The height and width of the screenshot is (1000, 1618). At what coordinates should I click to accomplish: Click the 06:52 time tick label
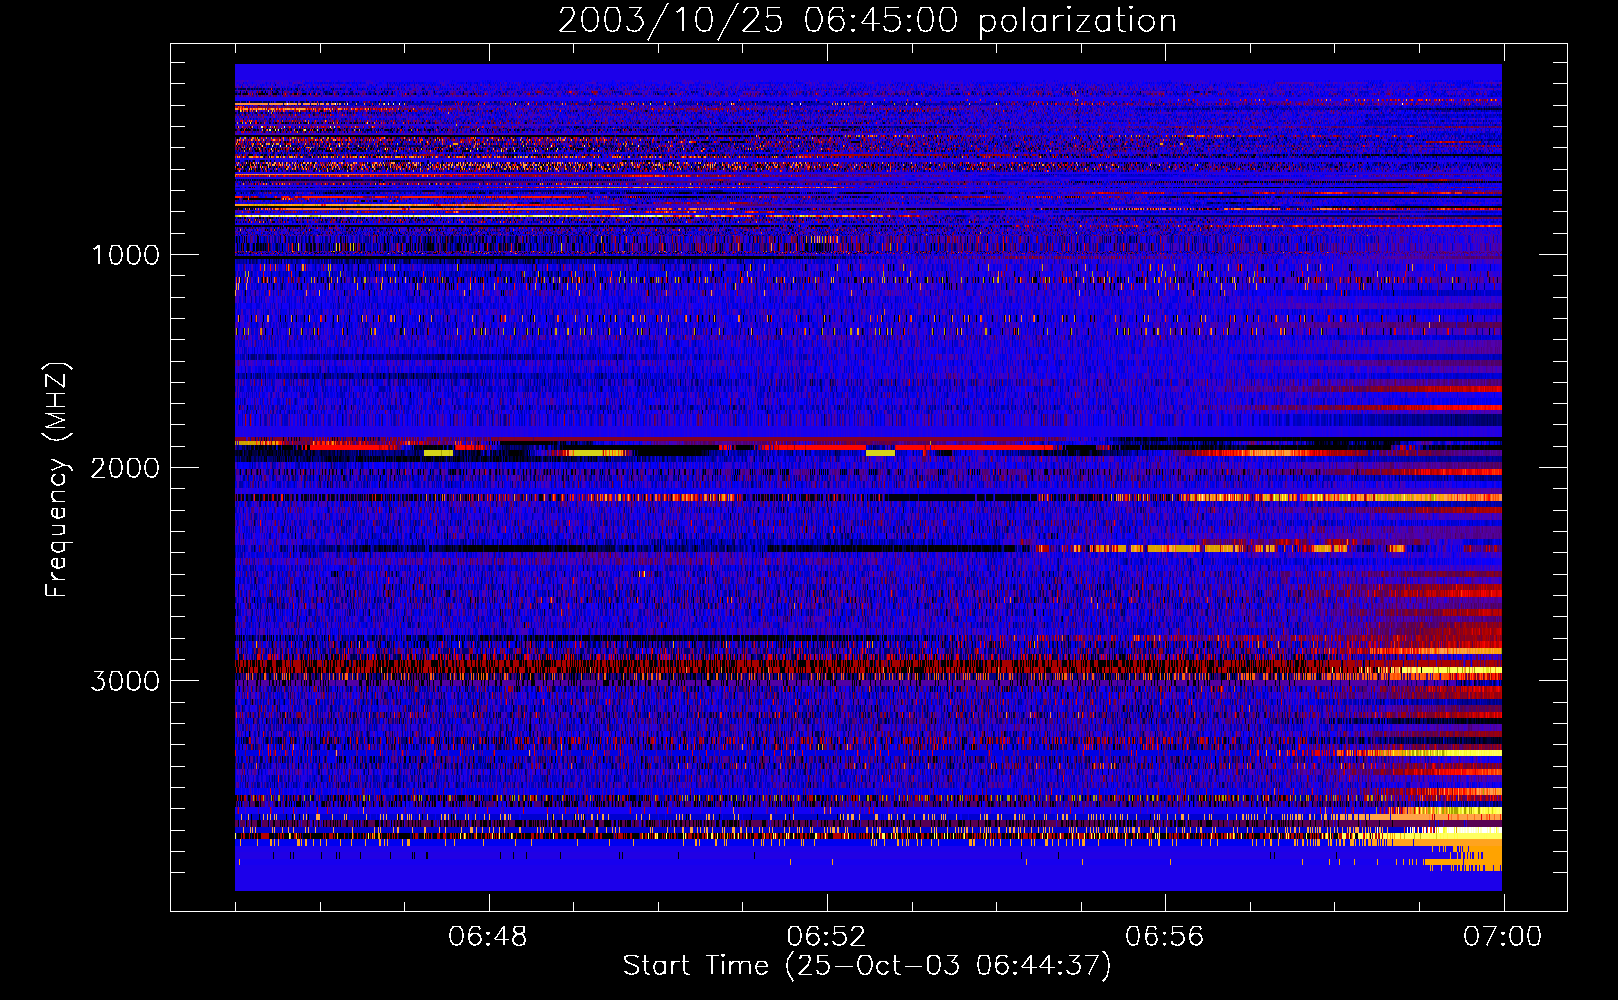click(827, 937)
